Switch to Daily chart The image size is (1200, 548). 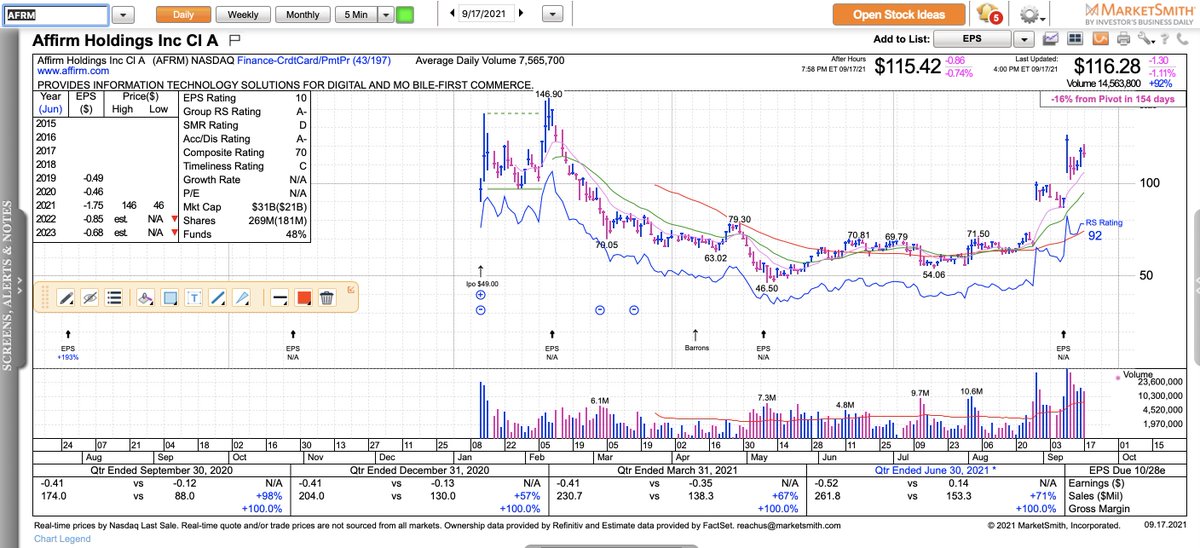pos(183,15)
